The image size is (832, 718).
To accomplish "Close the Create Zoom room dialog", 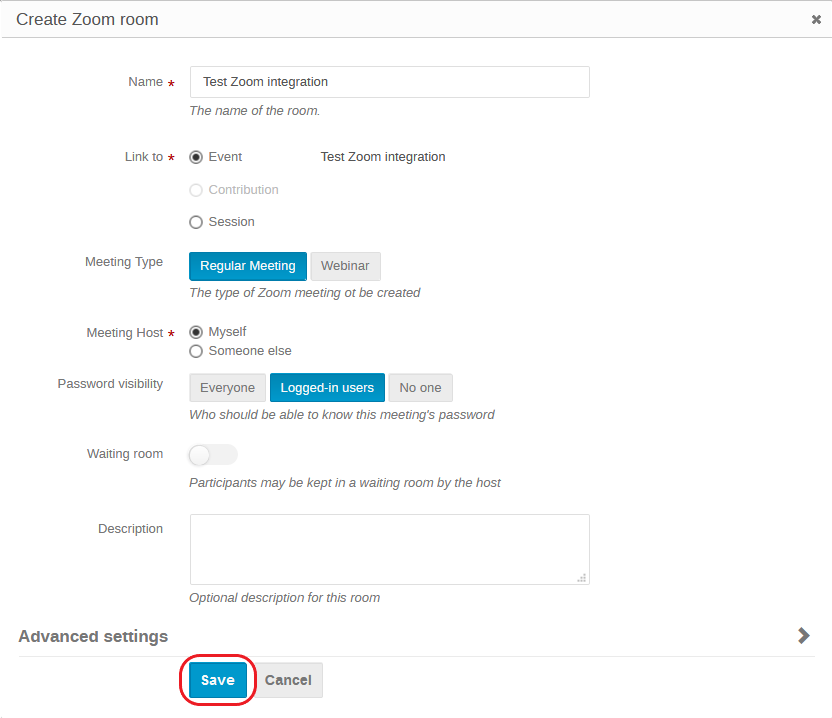I will pos(816,20).
